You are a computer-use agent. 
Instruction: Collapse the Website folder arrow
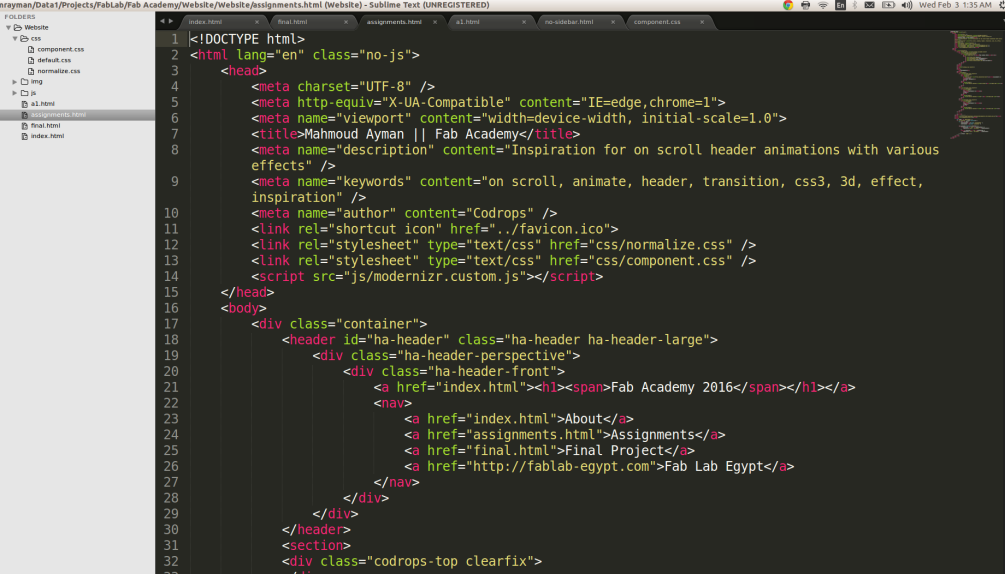coord(9,28)
